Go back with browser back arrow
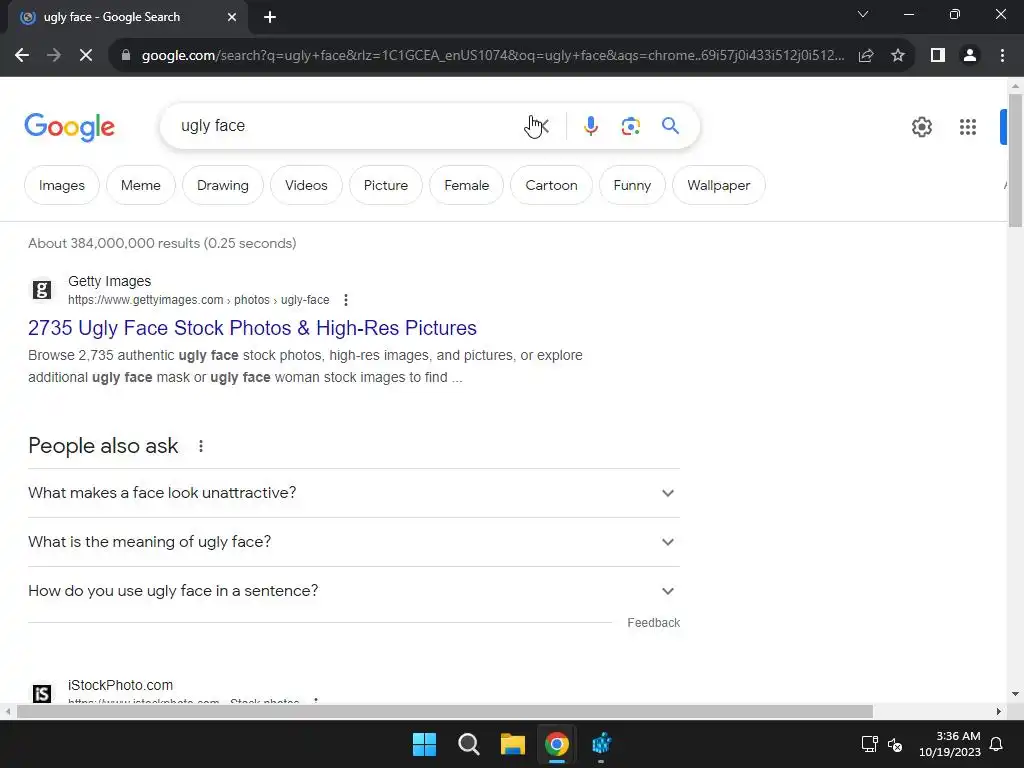This screenshot has height=768, width=1024. click(x=22, y=56)
